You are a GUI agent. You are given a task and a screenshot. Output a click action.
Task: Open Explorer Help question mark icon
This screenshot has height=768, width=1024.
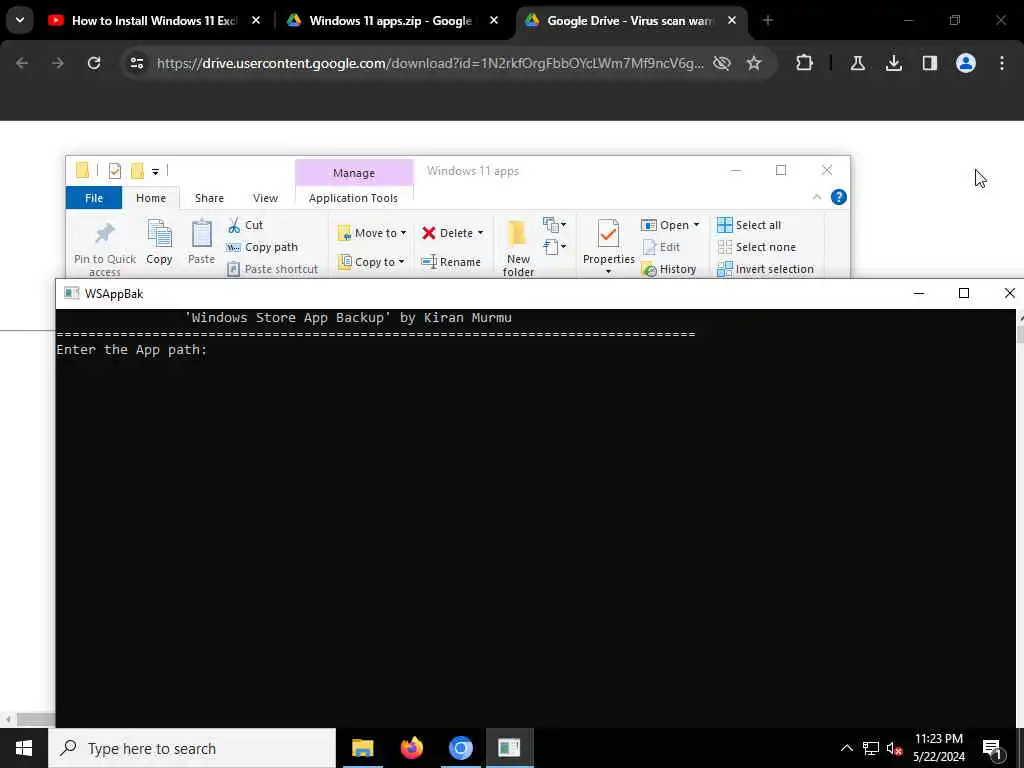(x=839, y=197)
